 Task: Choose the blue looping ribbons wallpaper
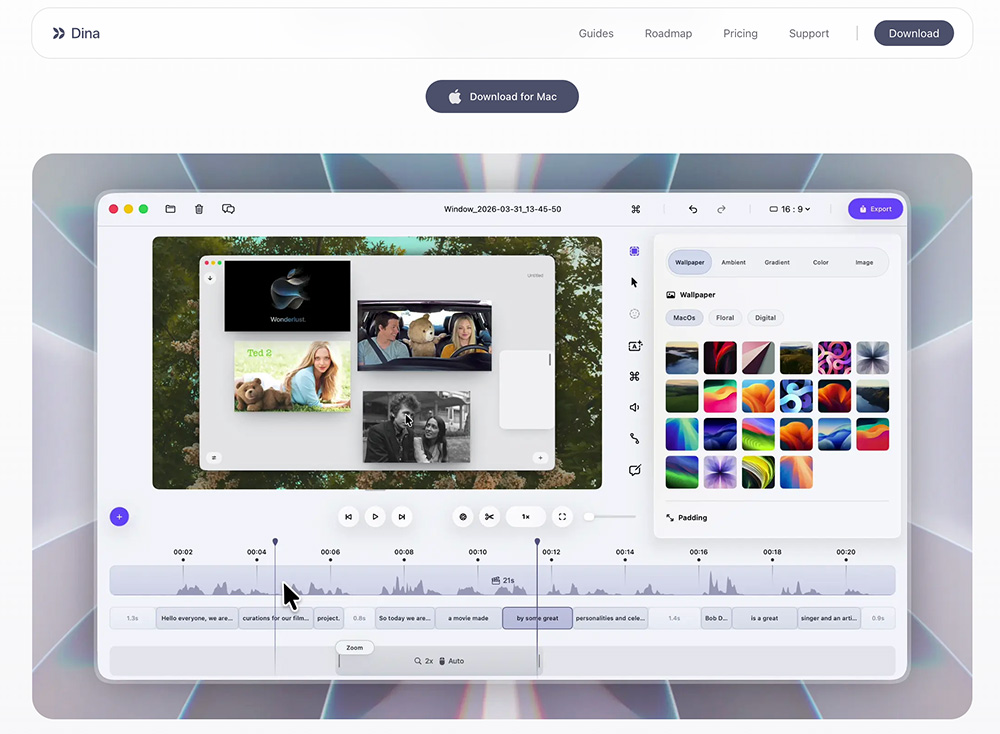point(796,396)
